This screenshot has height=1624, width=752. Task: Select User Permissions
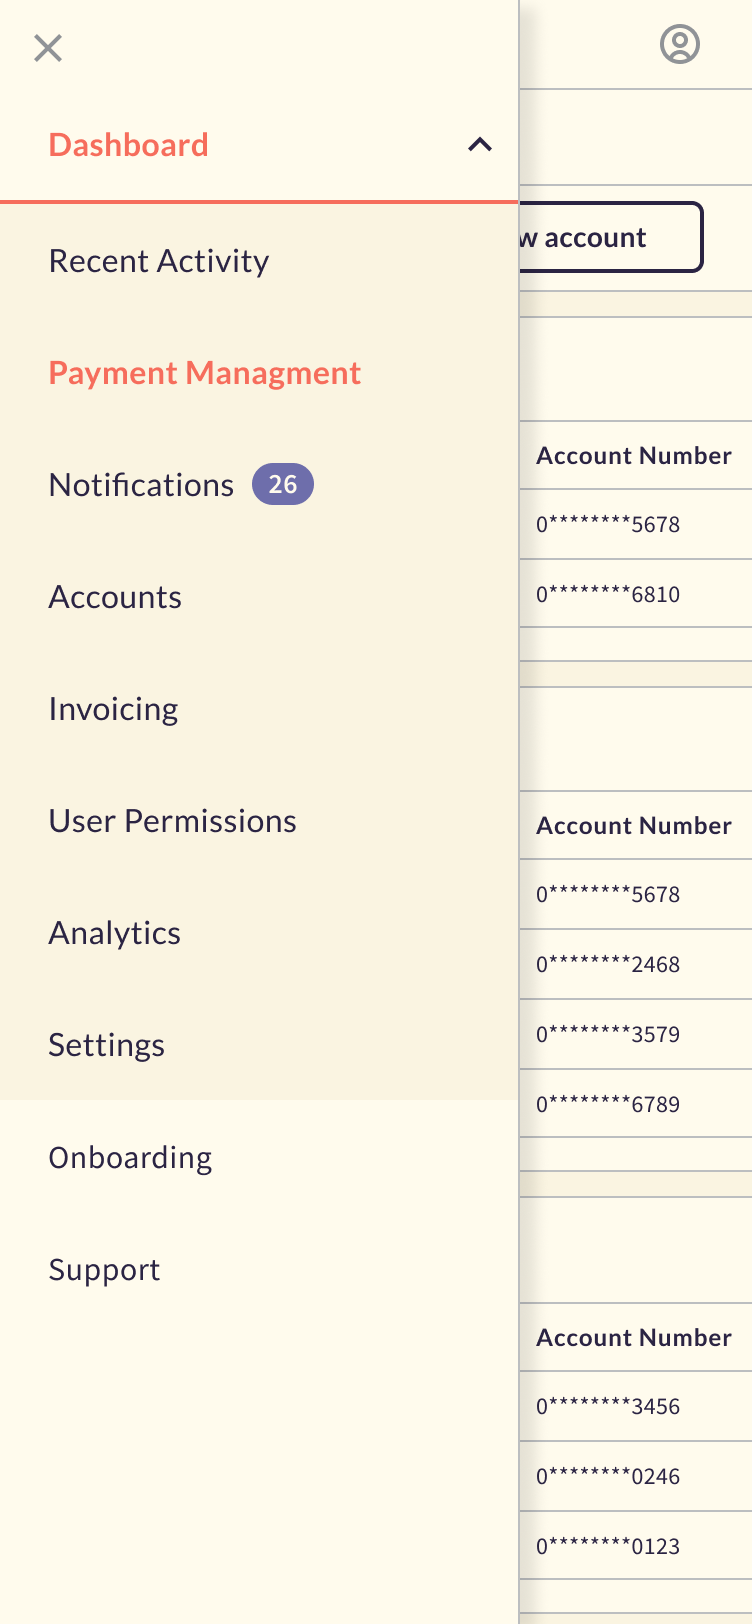[172, 821]
